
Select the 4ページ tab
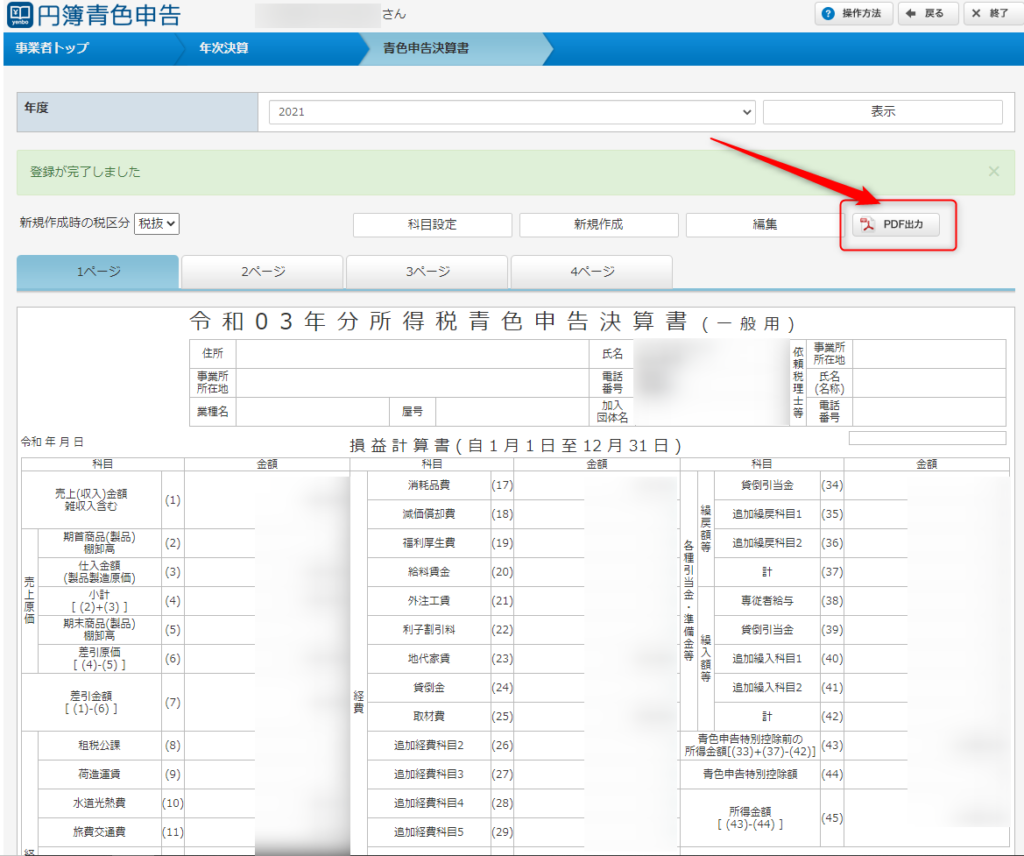coord(591,271)
